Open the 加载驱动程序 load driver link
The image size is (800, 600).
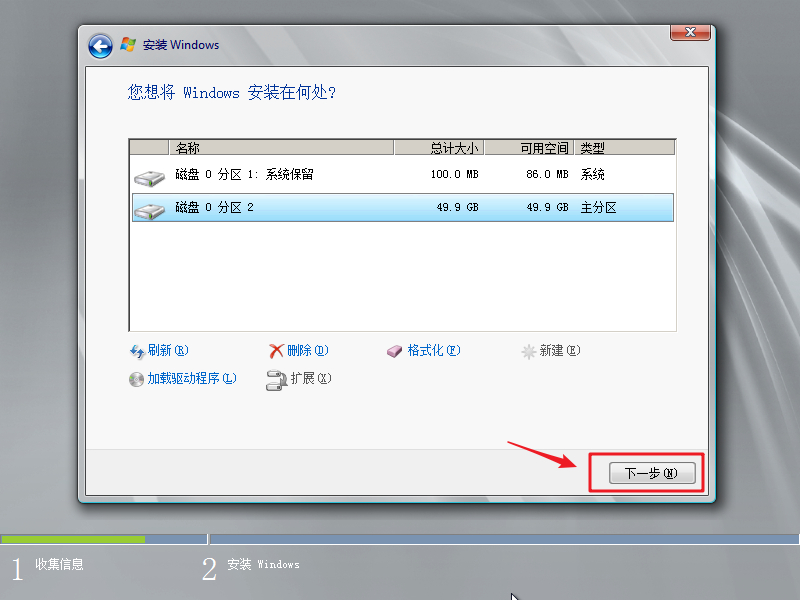tap(191, 379)
